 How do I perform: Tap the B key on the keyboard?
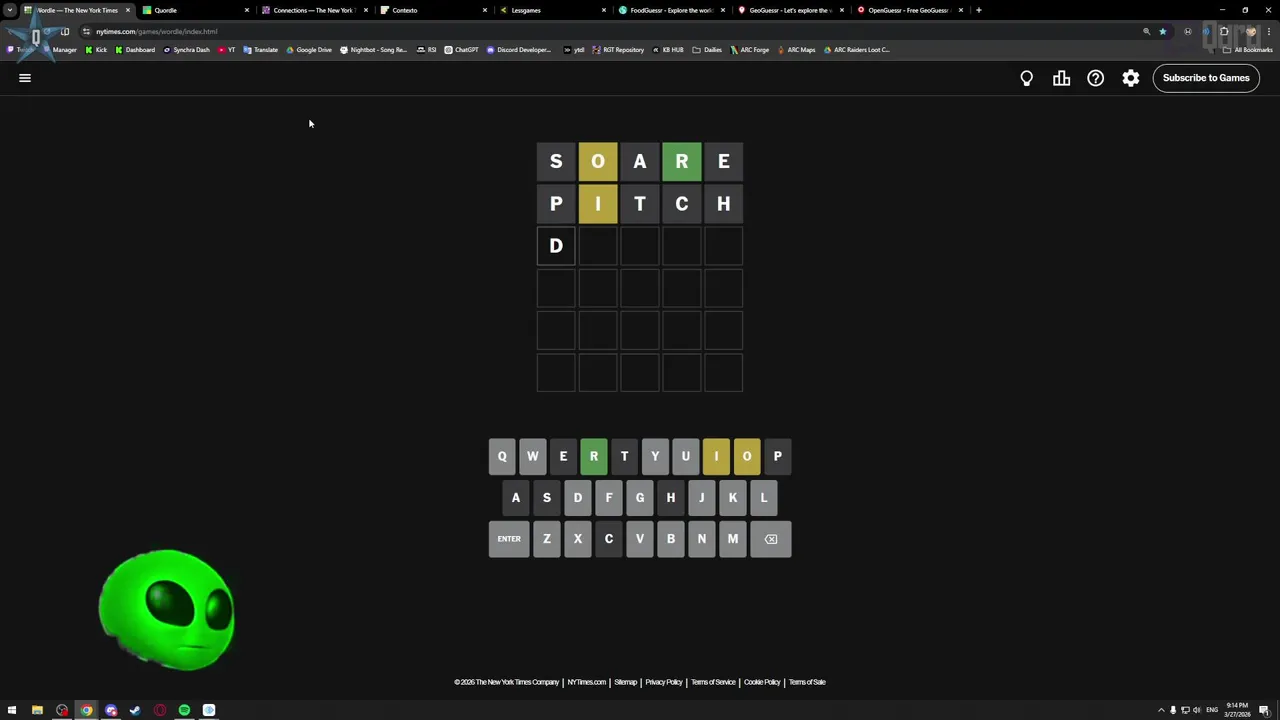tap(671, 539)
